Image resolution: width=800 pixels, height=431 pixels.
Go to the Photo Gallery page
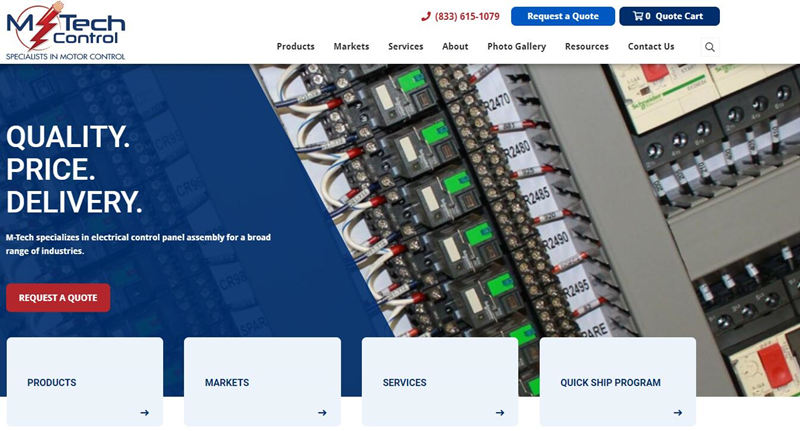(x=516, y=46)
